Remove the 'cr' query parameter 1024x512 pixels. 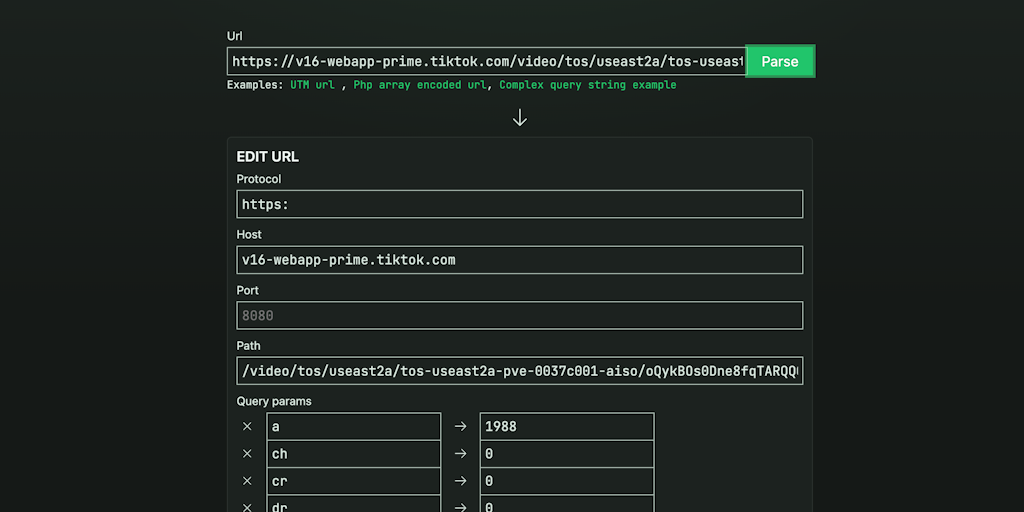(247, 481)
